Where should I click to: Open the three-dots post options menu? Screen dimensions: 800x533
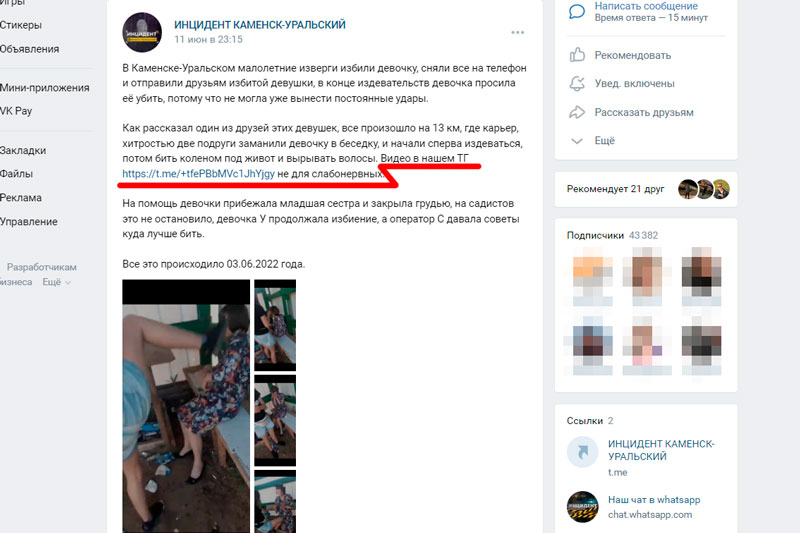click(x=517, y=32)
